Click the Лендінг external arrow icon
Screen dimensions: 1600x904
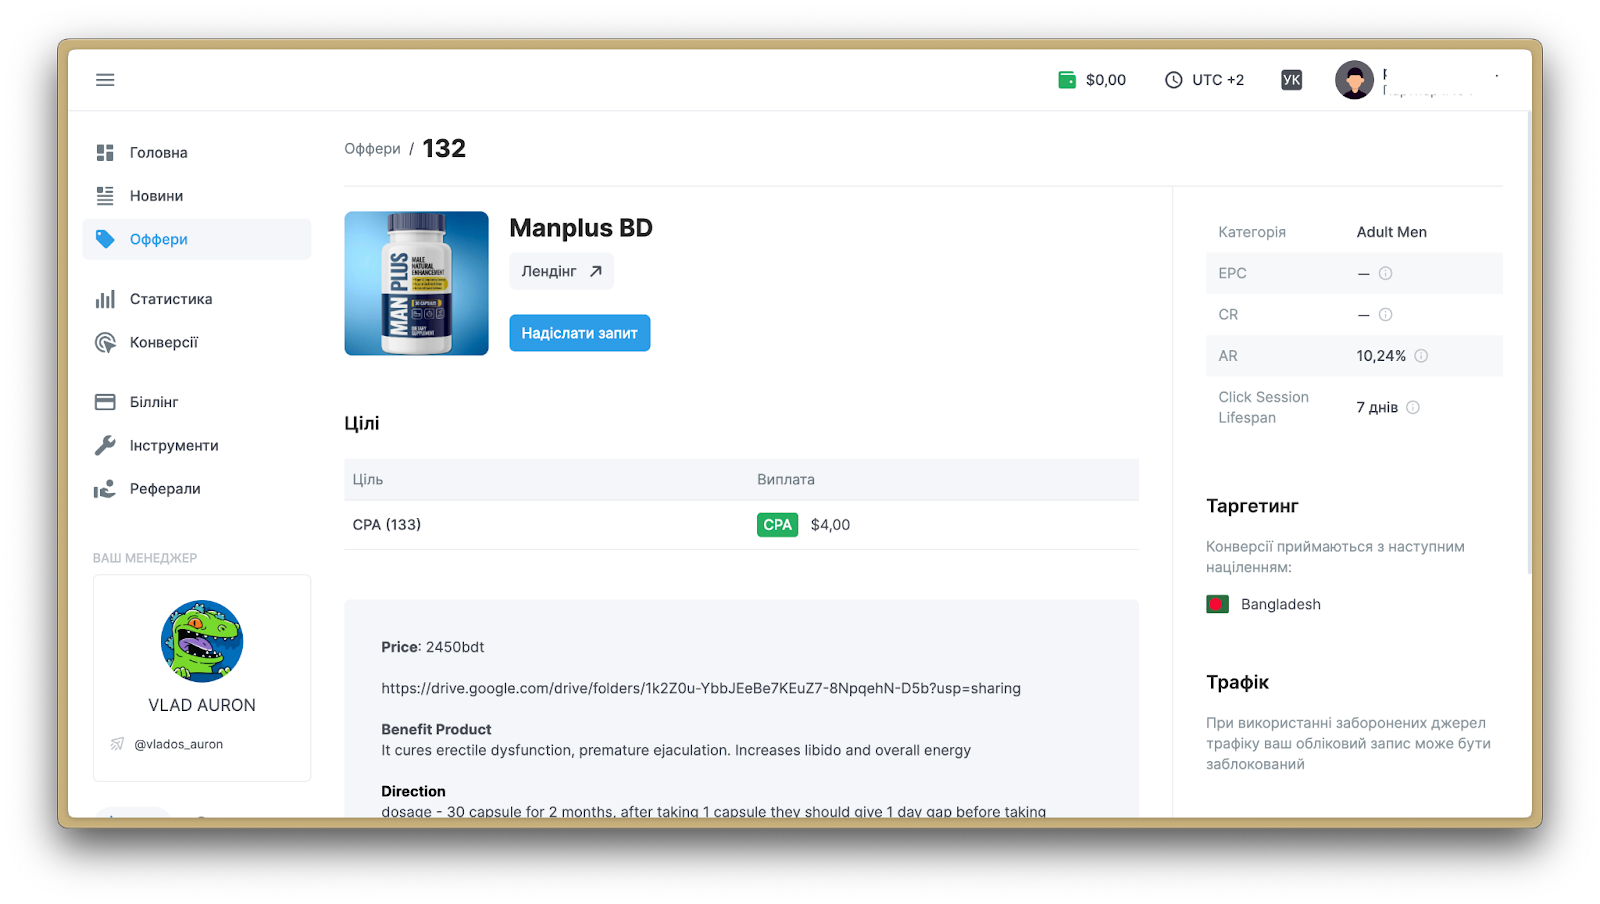[x=596, y=271]
